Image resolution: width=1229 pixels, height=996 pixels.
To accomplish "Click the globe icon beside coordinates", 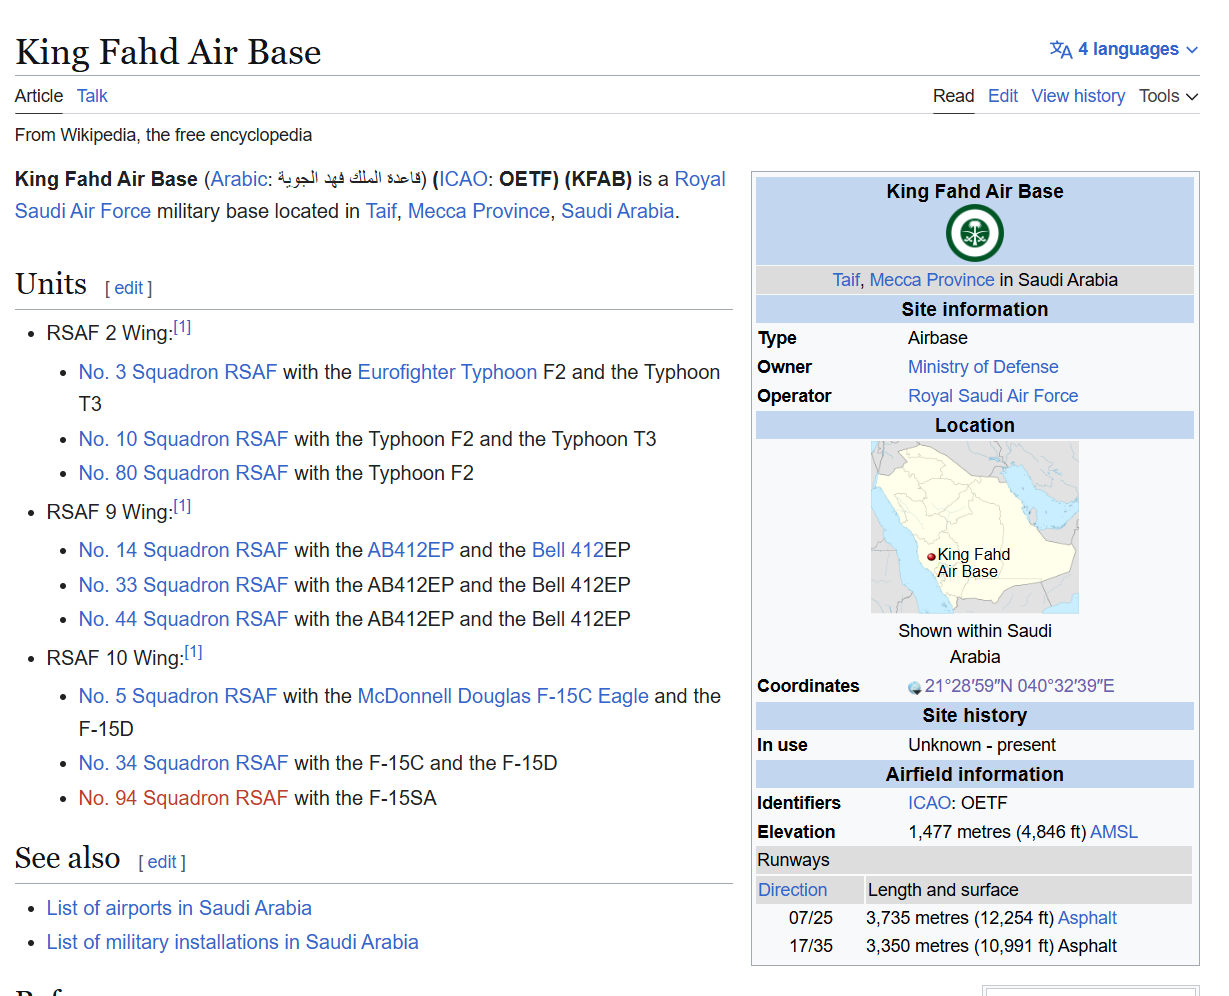I will (914, 687).
